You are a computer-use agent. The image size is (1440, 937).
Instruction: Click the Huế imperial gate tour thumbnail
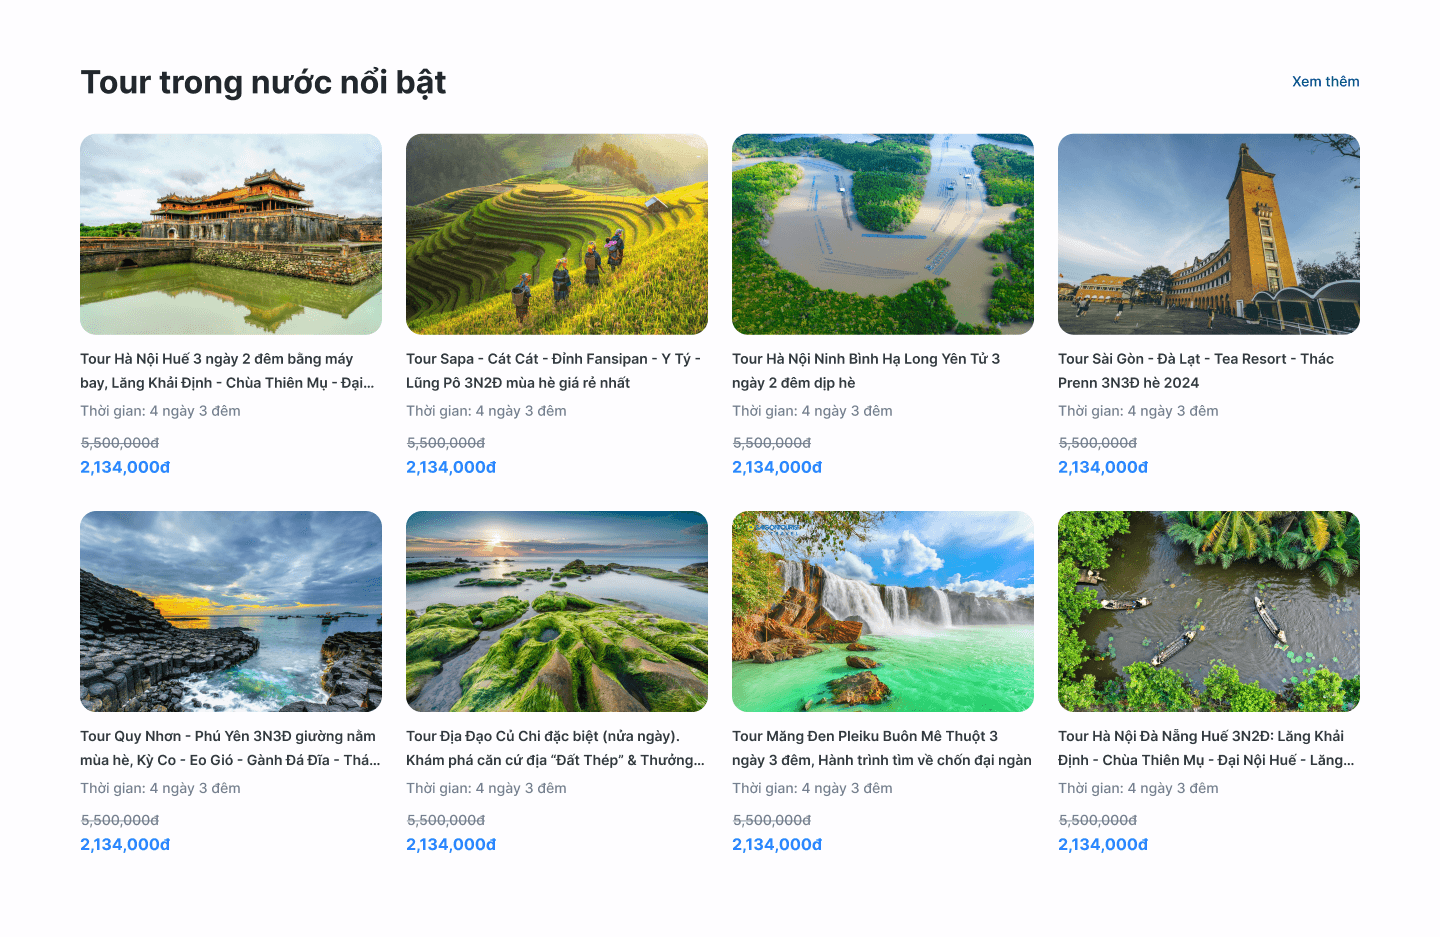point(231,234)
